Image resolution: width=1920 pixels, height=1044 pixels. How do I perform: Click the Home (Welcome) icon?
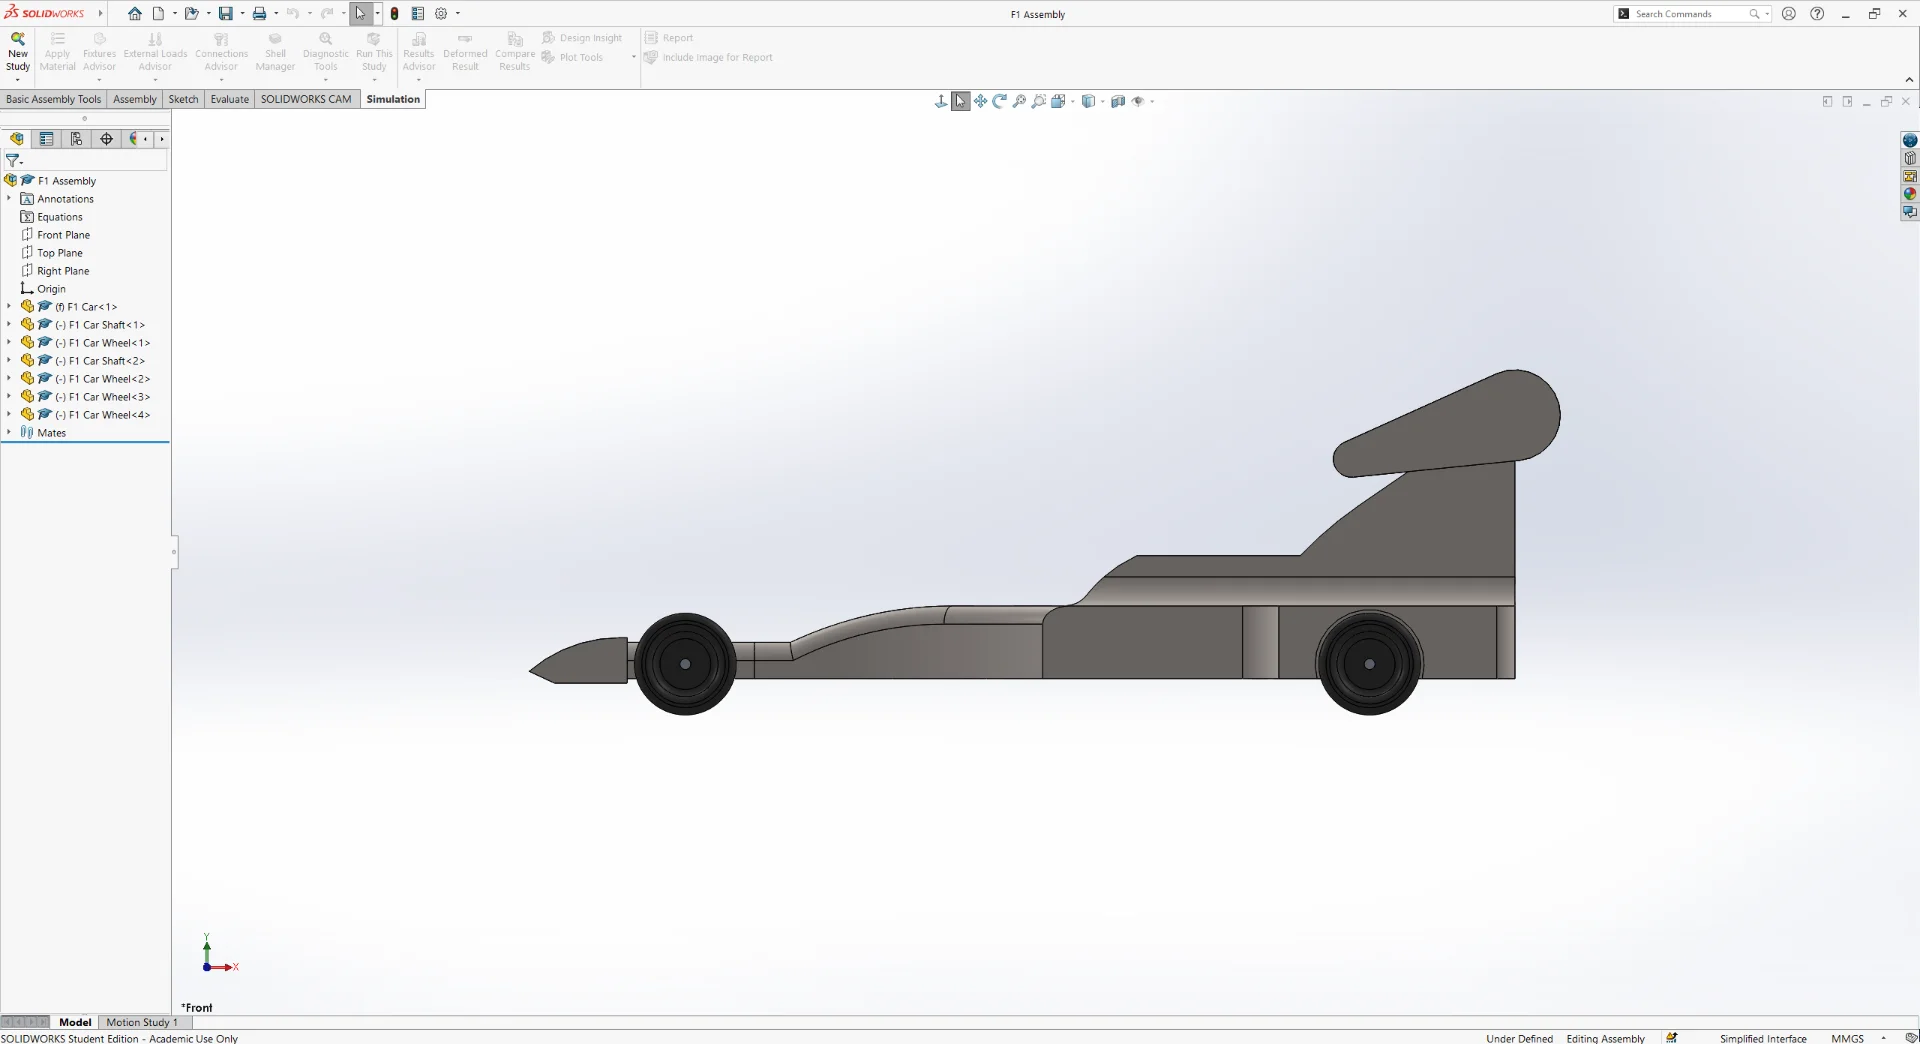click(135, 14)
